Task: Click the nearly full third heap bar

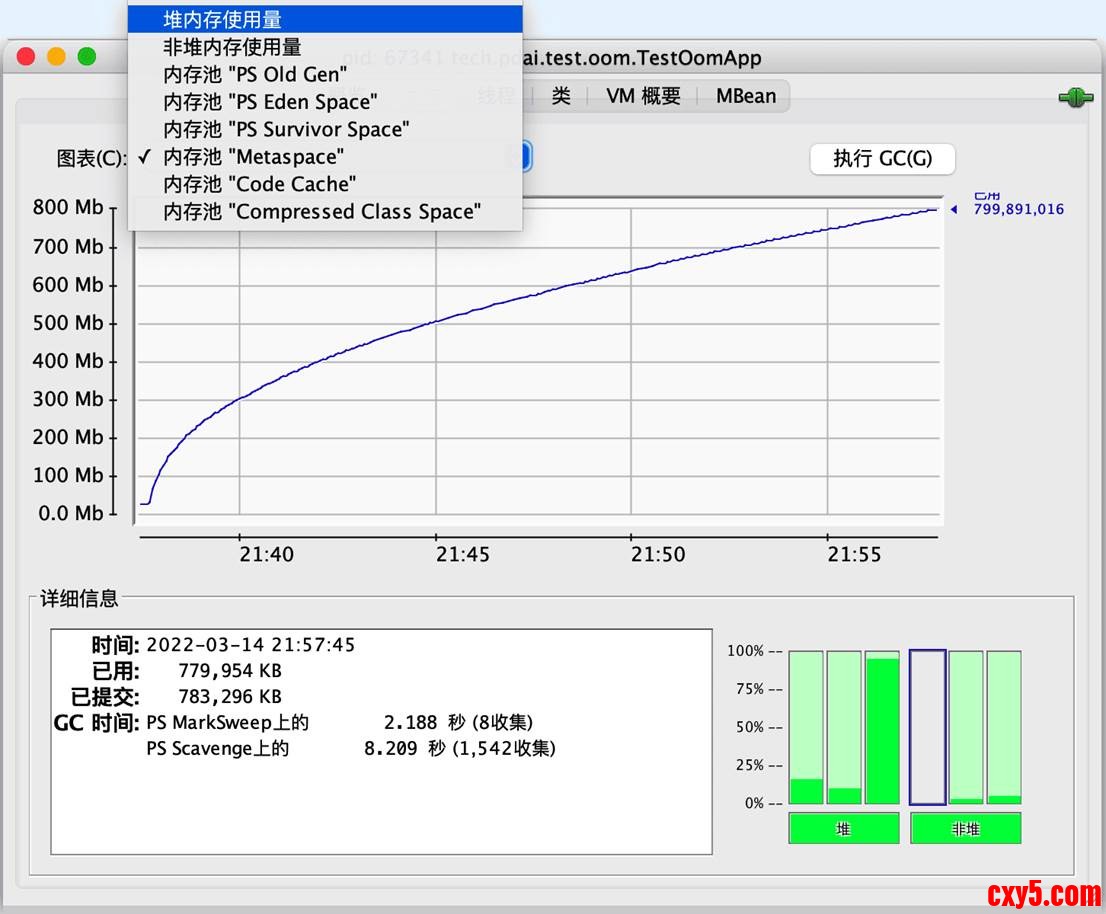Action: pos(881,728)
